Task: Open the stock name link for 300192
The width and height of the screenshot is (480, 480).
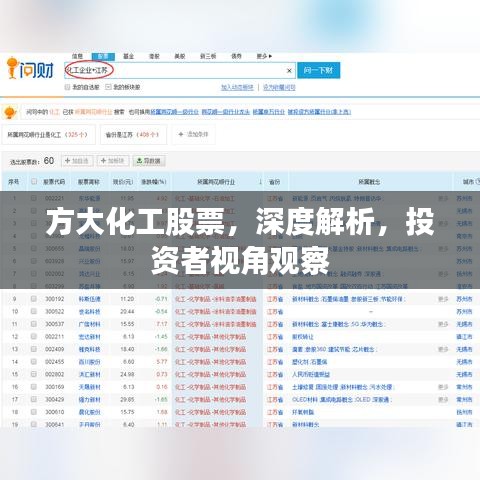Action: (89, 299)
